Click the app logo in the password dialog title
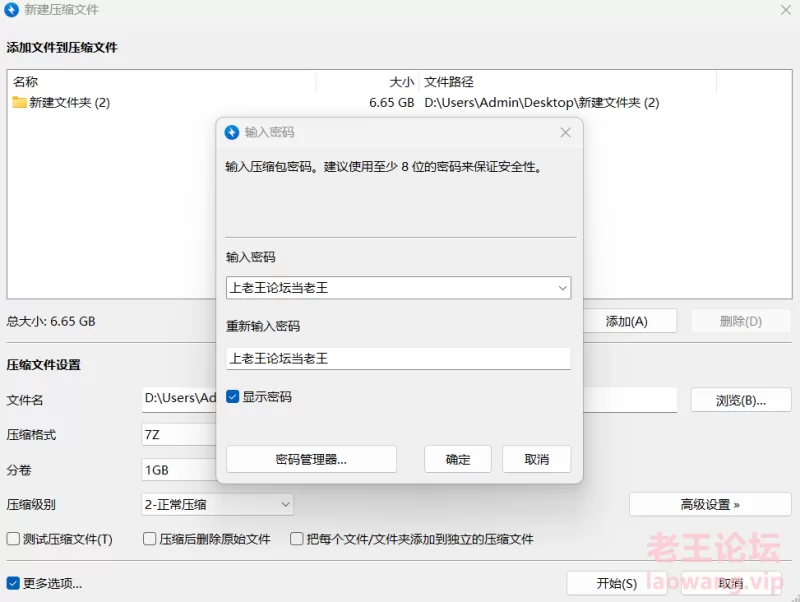The height and width of the screenshot is (602, 800). (232, 133)
